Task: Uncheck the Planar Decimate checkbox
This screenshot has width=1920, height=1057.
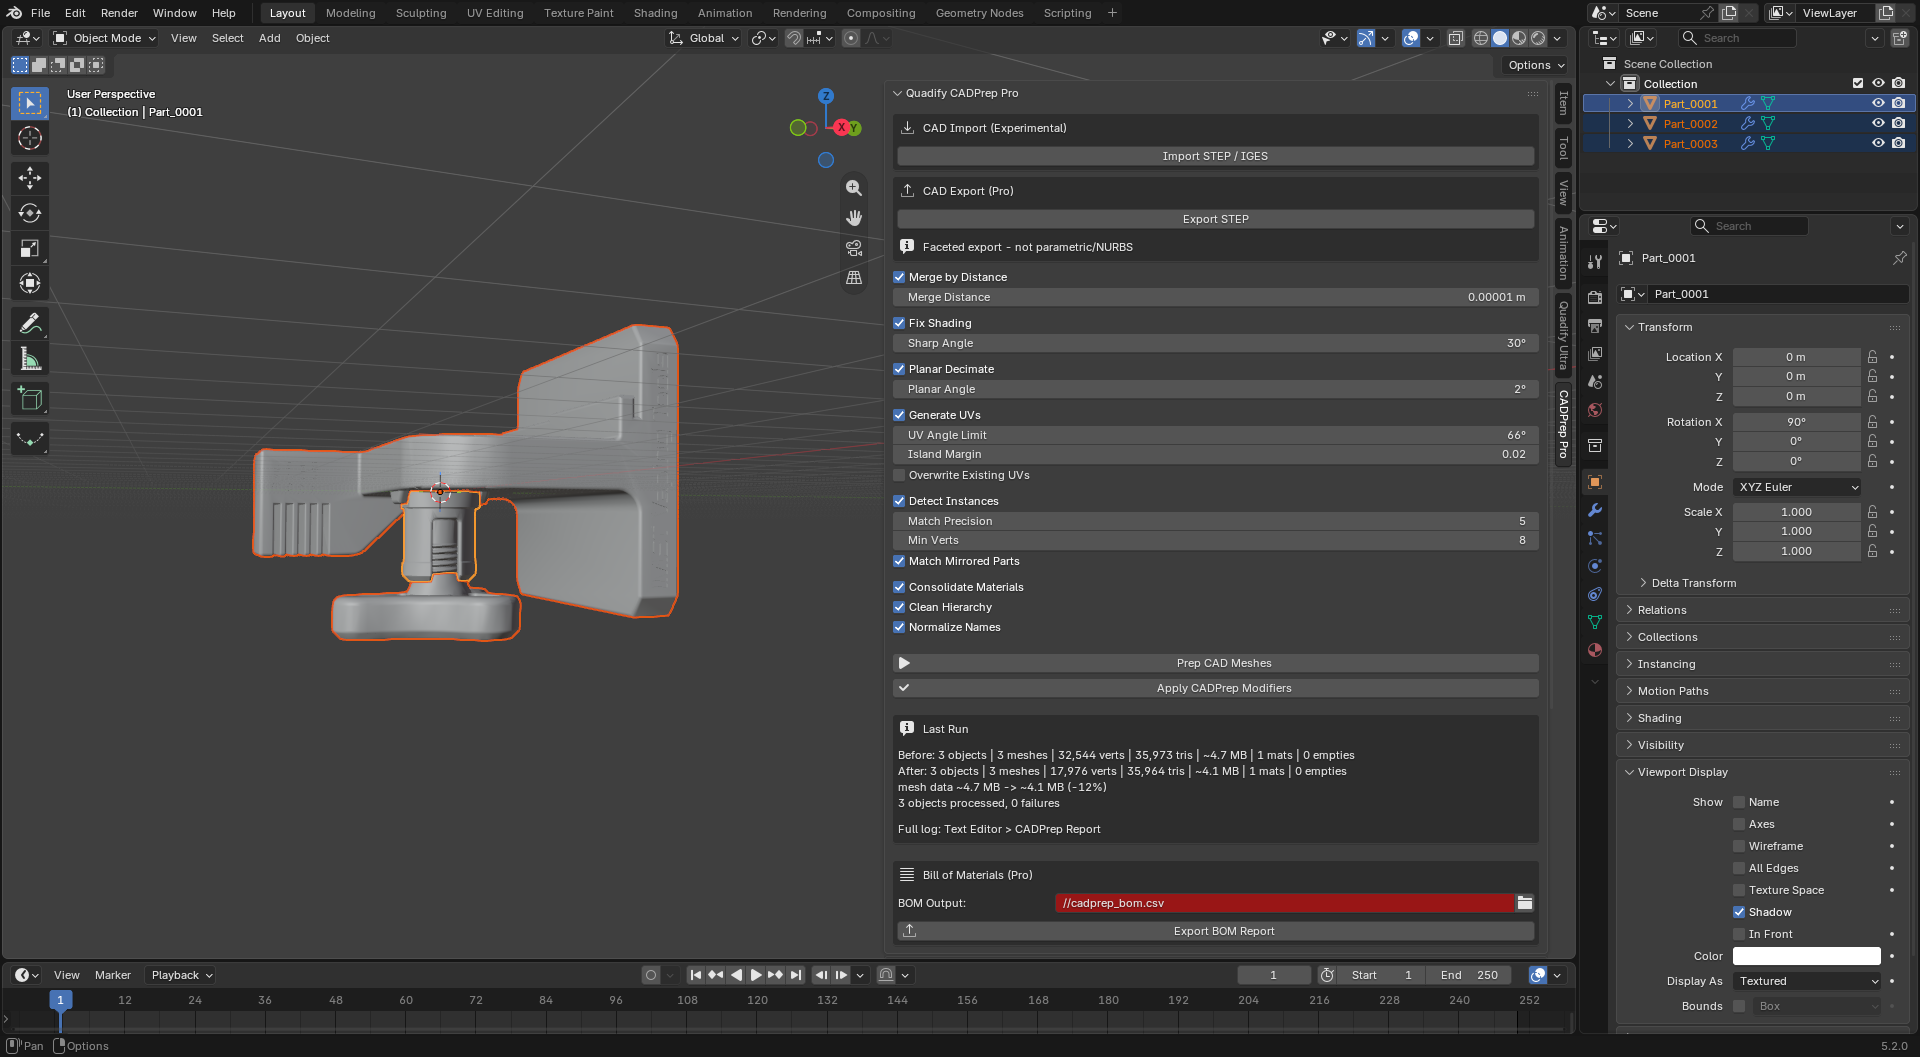Action: [x=899, y=369]
